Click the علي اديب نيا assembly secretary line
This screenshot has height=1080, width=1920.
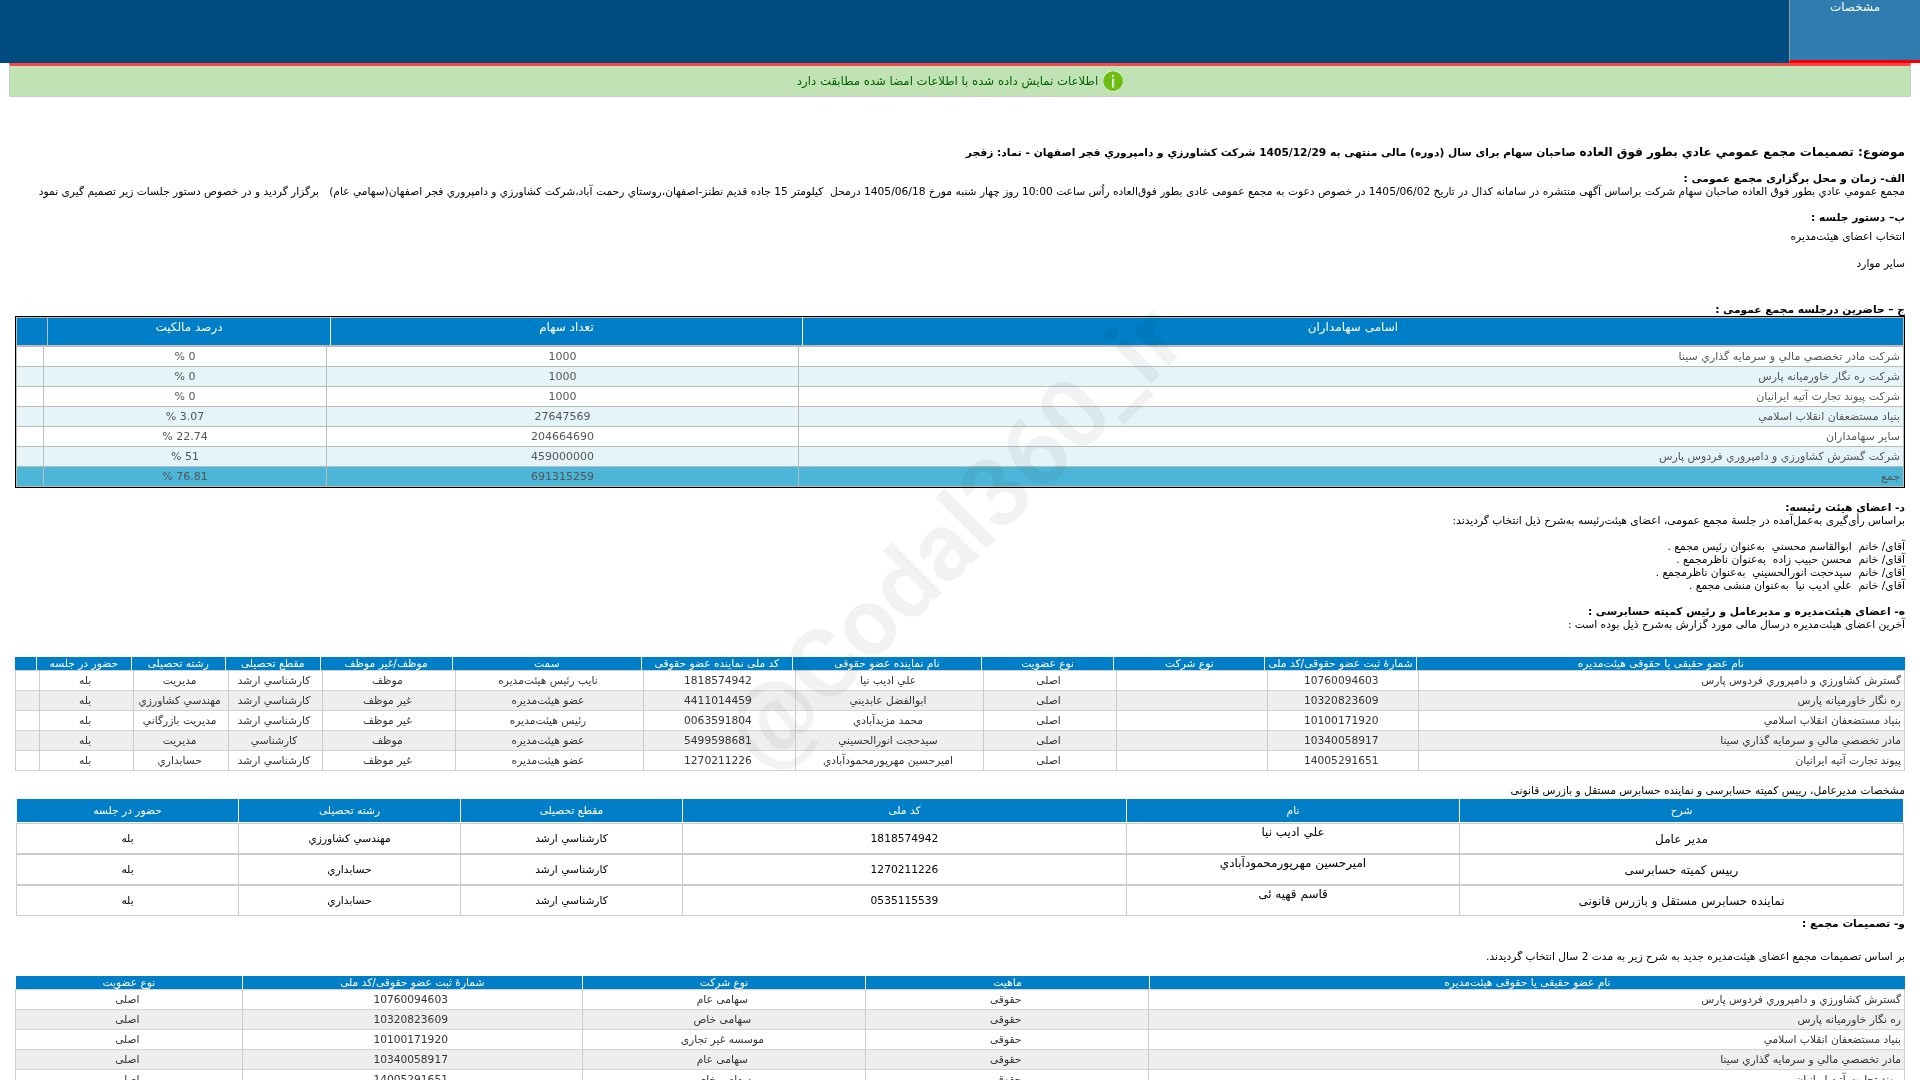[1796, 586]
